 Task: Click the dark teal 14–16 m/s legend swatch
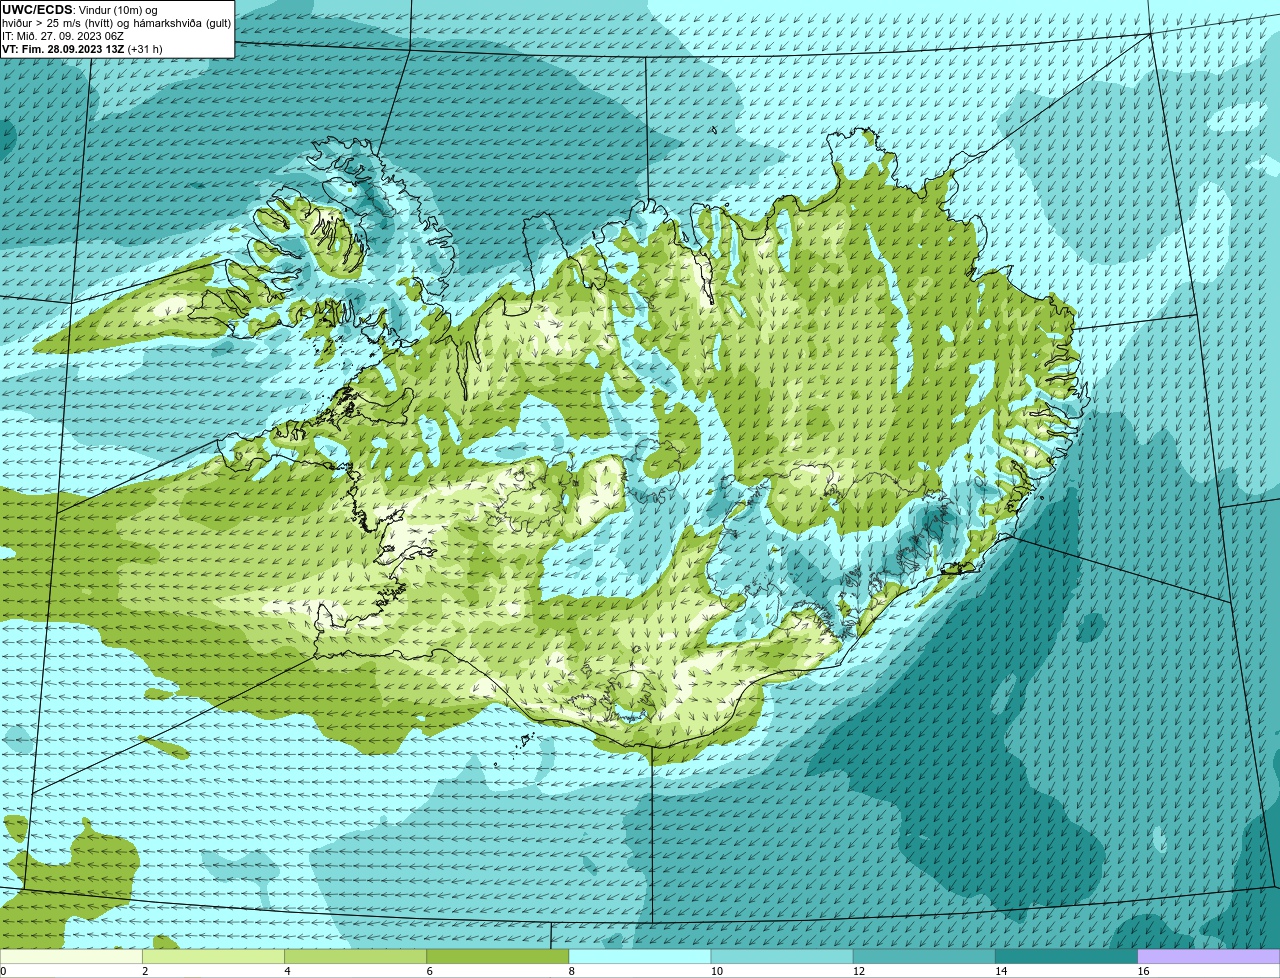click(x=1066, y=956)
